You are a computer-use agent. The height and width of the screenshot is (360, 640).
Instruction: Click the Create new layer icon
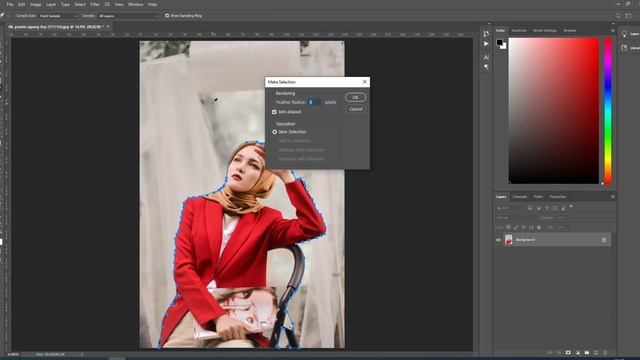click(596, 353)
